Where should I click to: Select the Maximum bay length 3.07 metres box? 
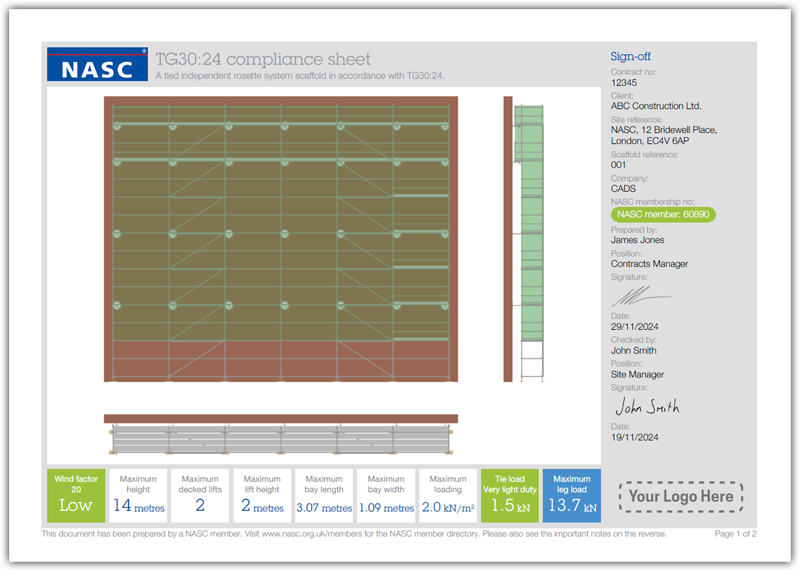[324, 496]
